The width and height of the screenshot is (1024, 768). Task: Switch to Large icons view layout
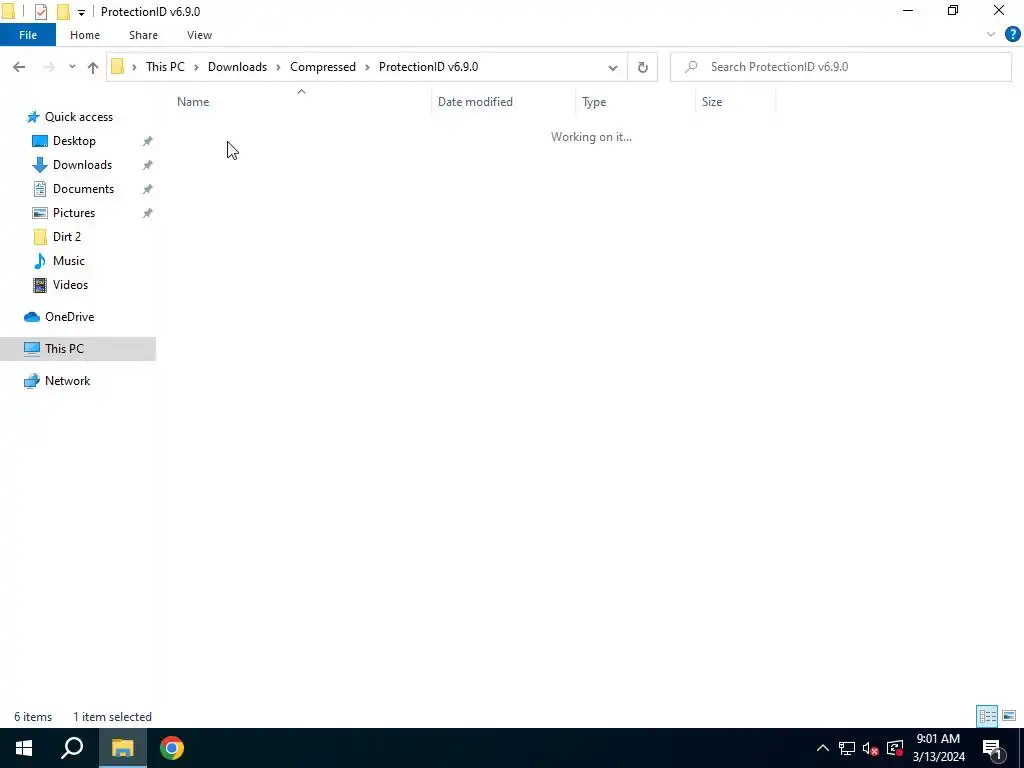coord(1009,716)
